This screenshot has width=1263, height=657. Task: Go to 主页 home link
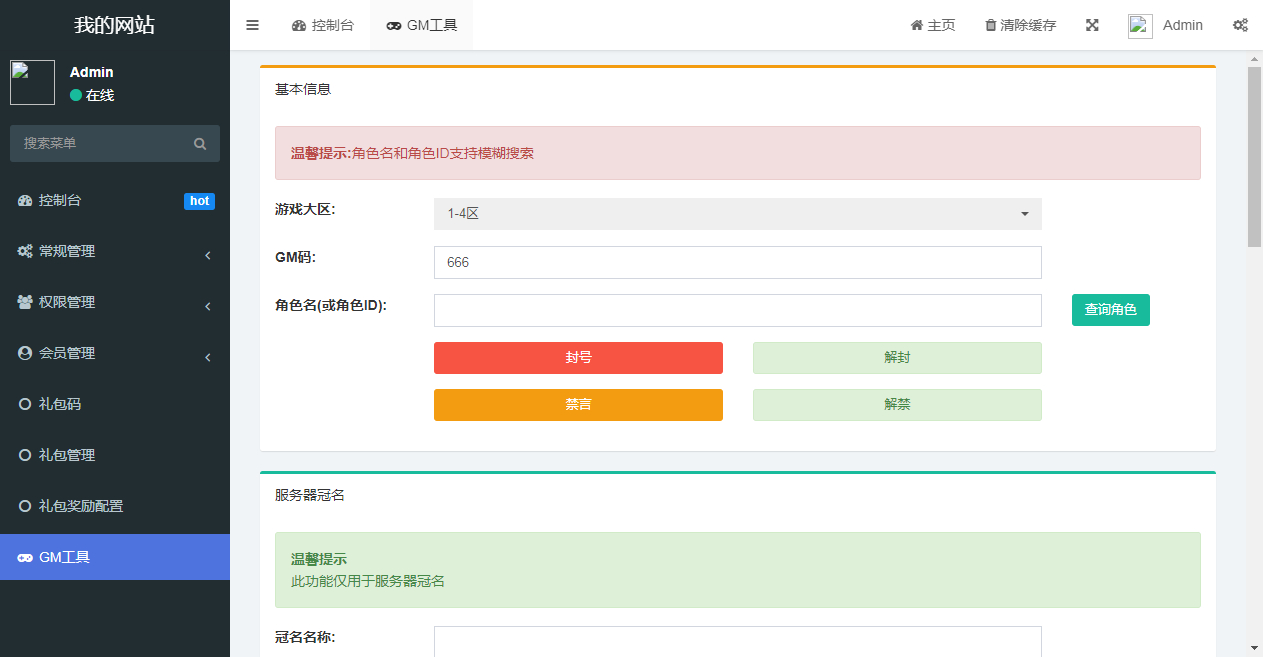pos(932,25)
